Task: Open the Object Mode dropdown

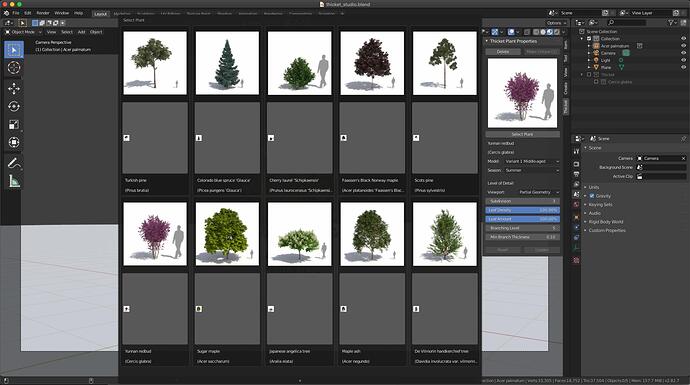Action: [x=23, y=32]
